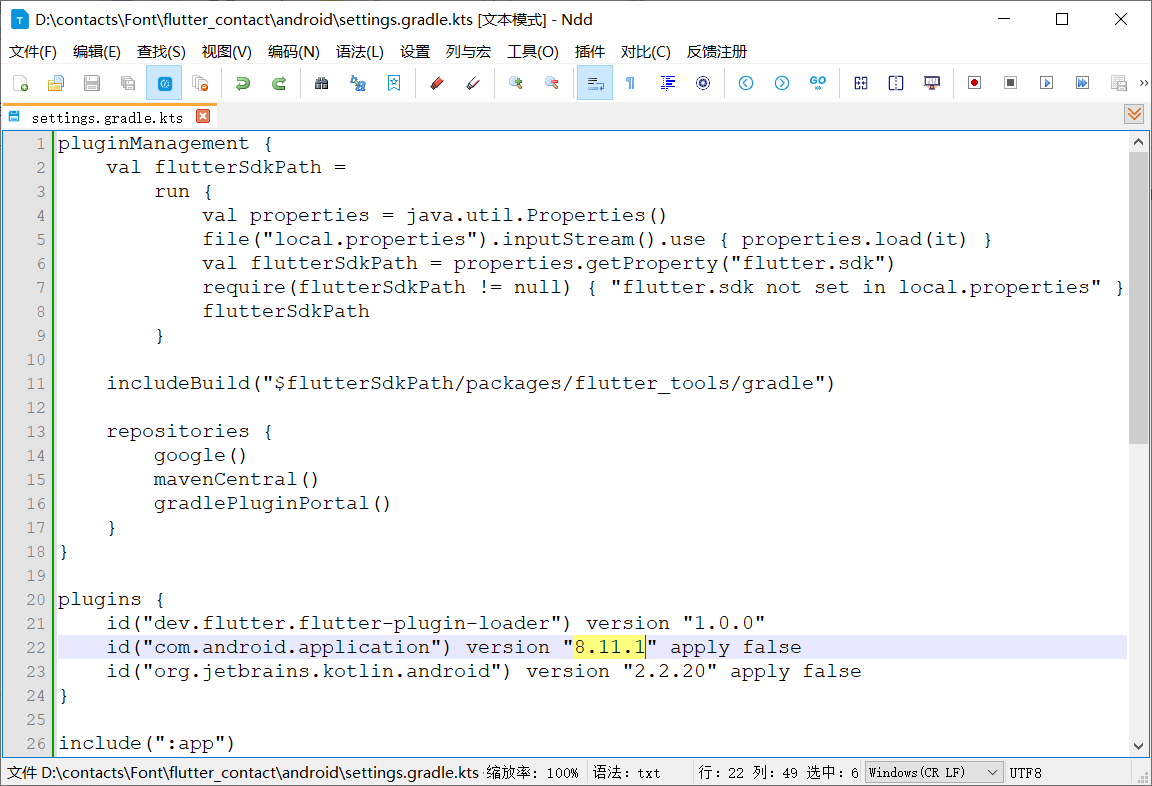Open the 反馈注册 menu
1152x786 pixels.
click(x=716, y=51)
